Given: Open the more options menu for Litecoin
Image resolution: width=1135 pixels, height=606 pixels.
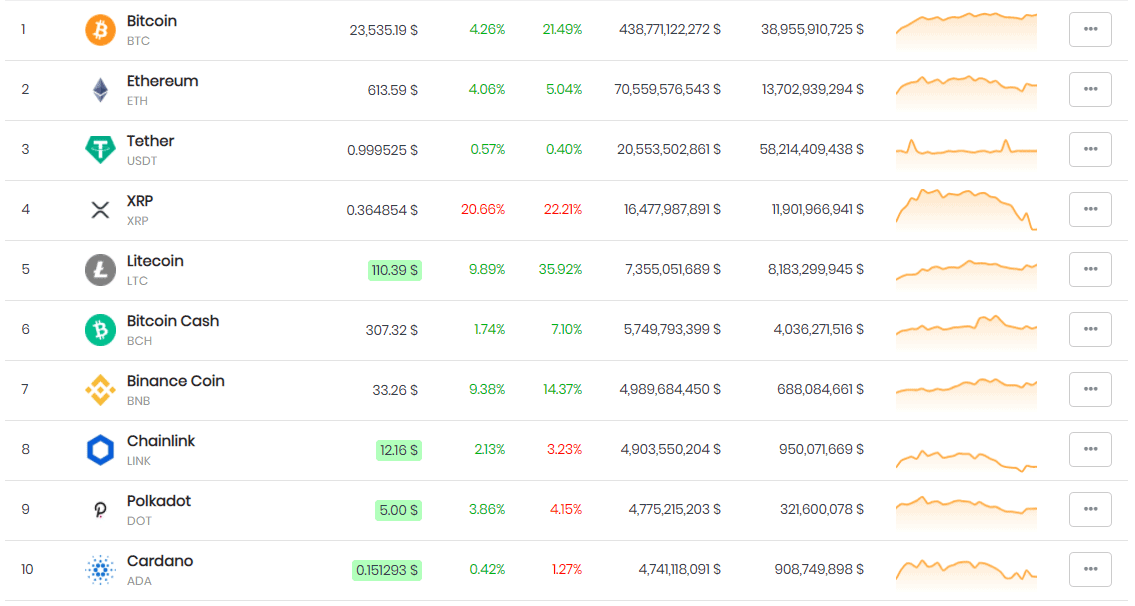Looking at the screenshot, I should tap(1090, 270).
